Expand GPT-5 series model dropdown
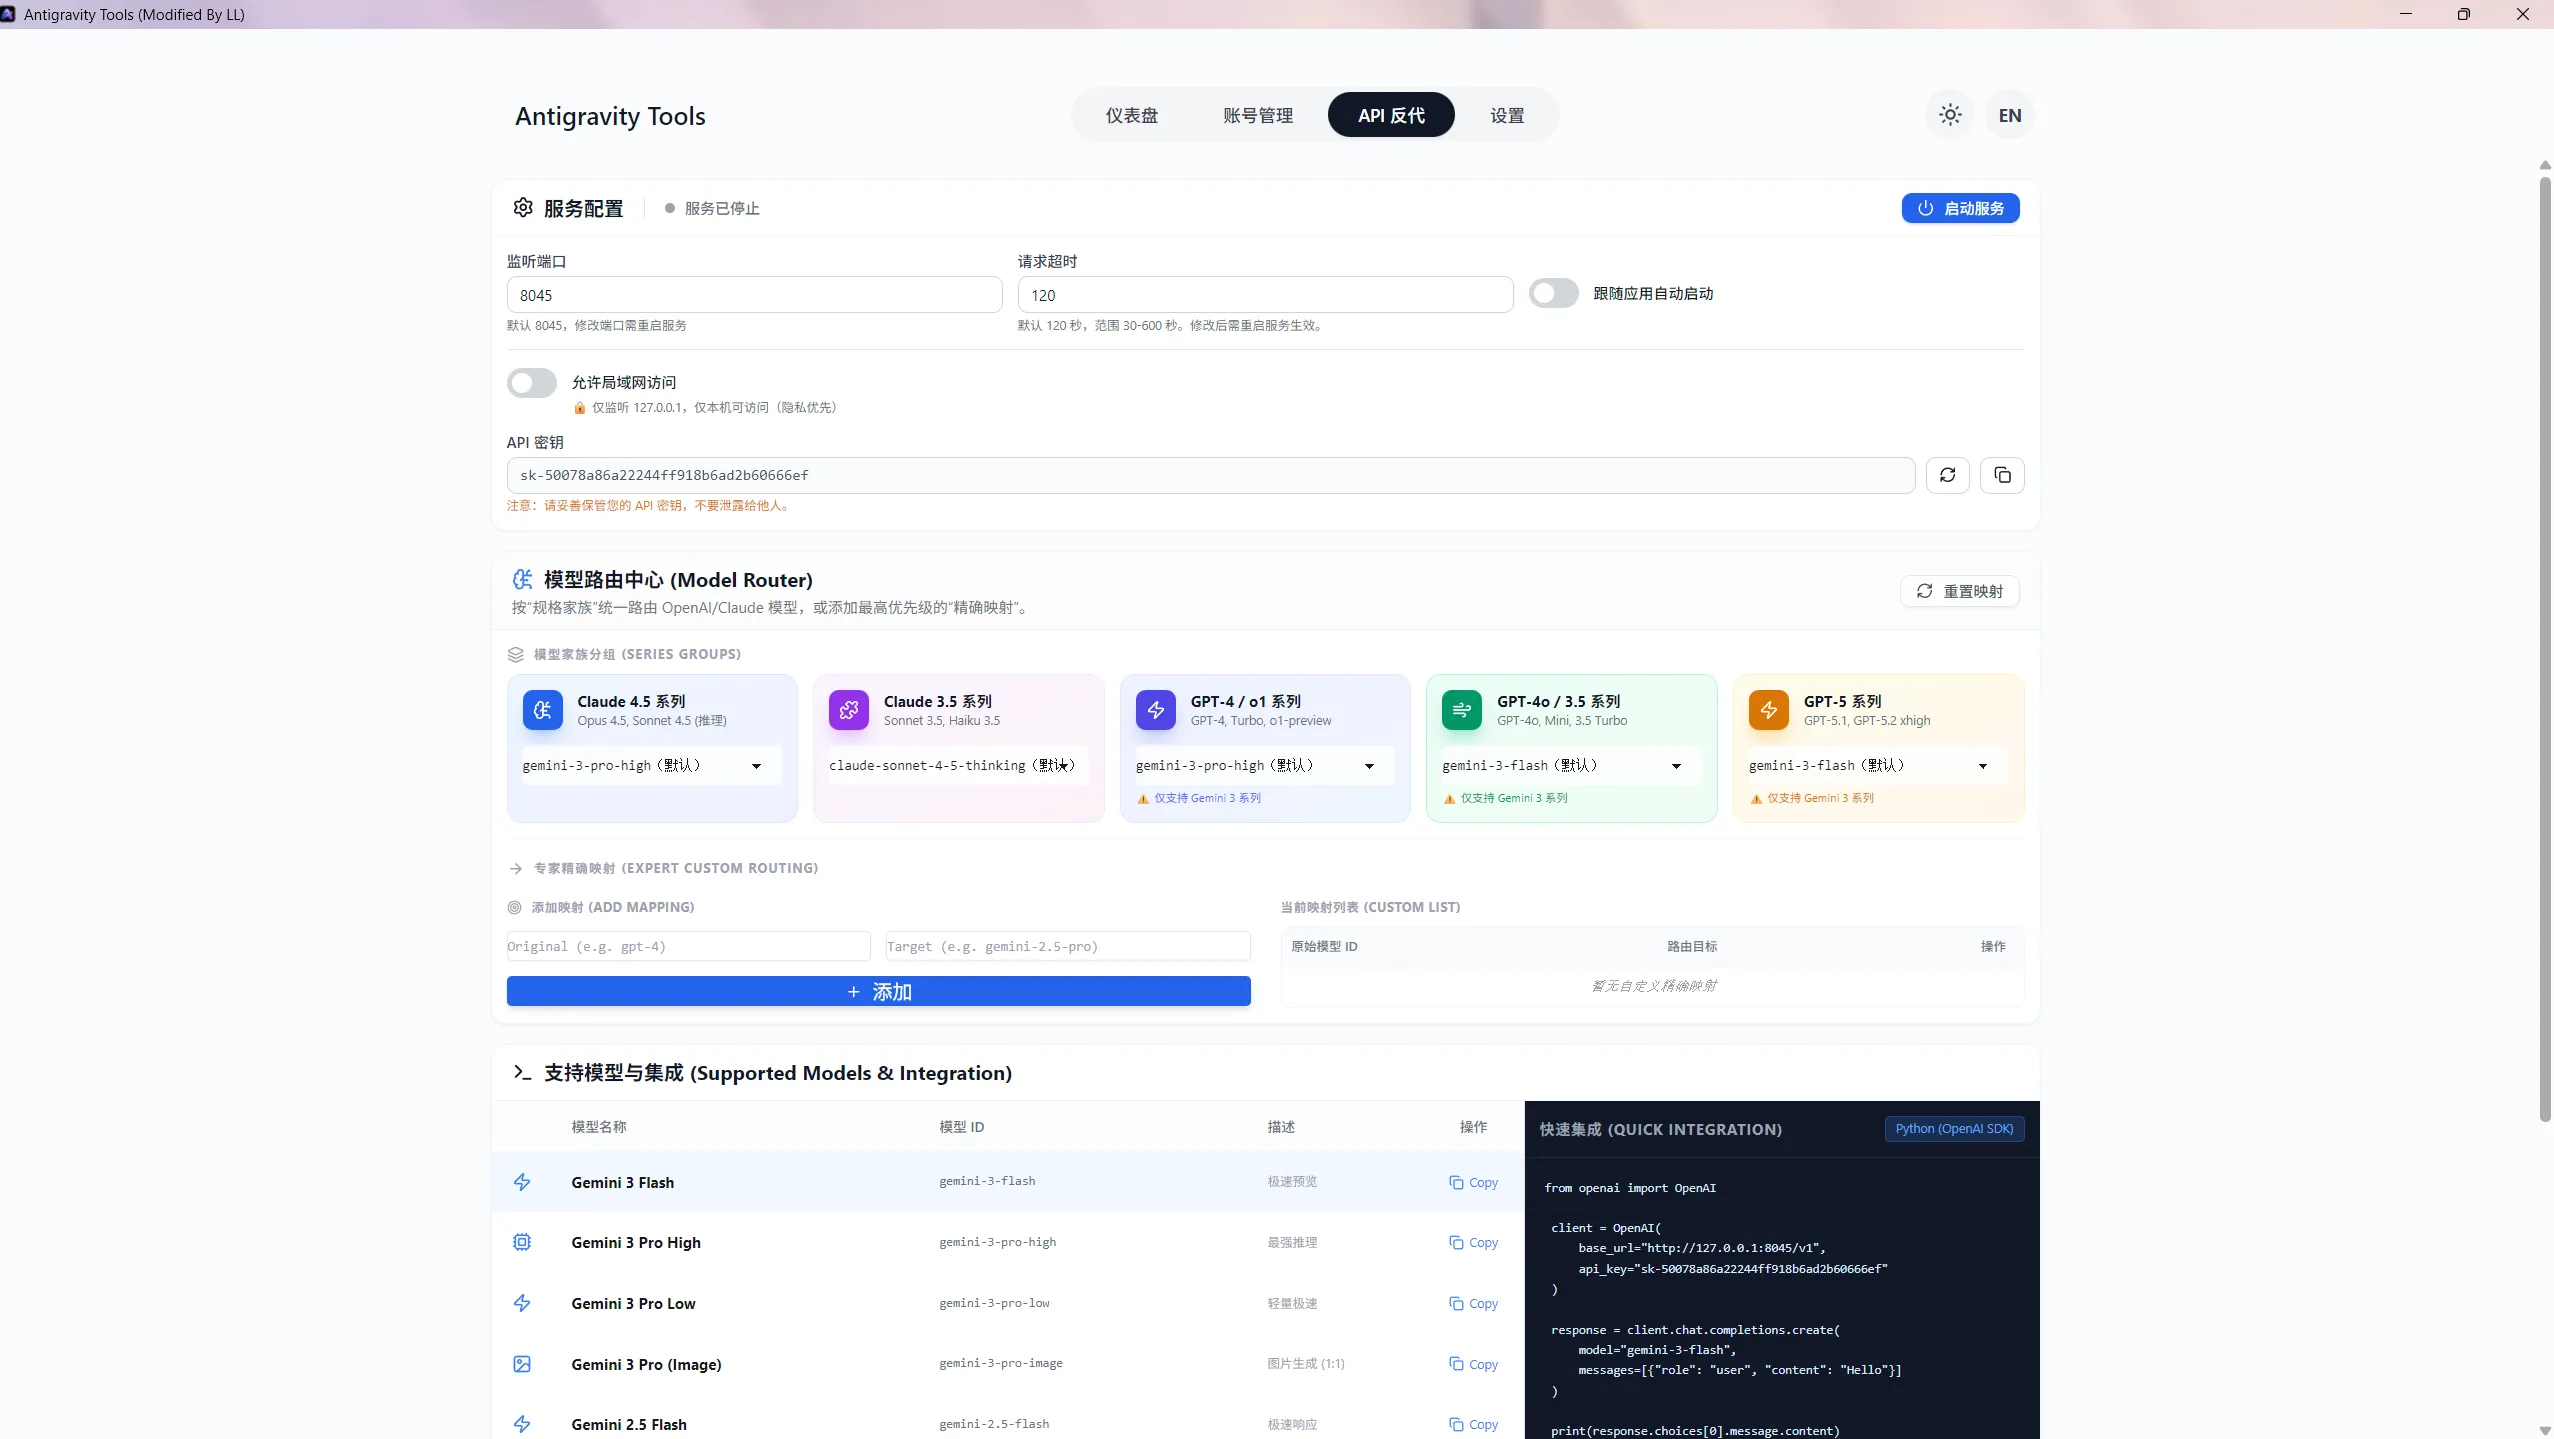Screen dimensions: 2554x1439 tap(1876, 766)
